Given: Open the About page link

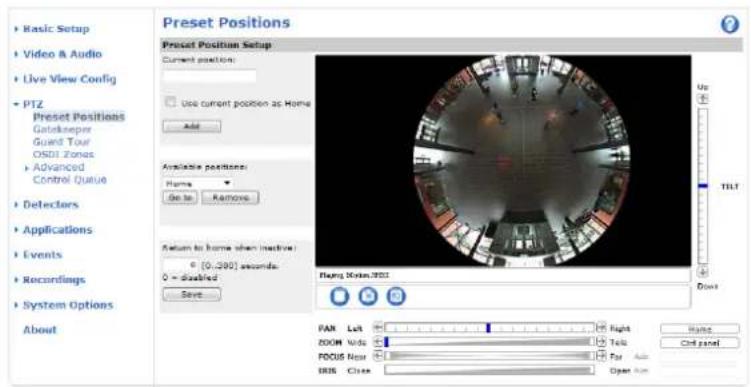Looking at the screenshot, I should point(40,330).
